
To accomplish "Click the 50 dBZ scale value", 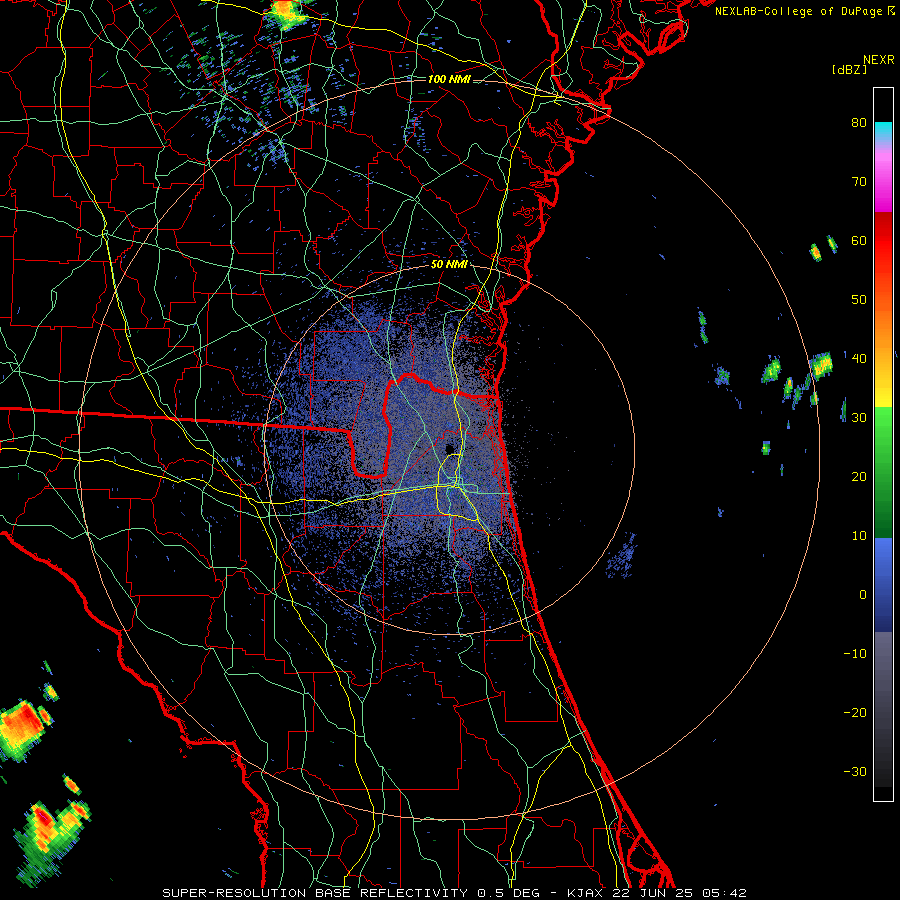I will click(859, 300).
